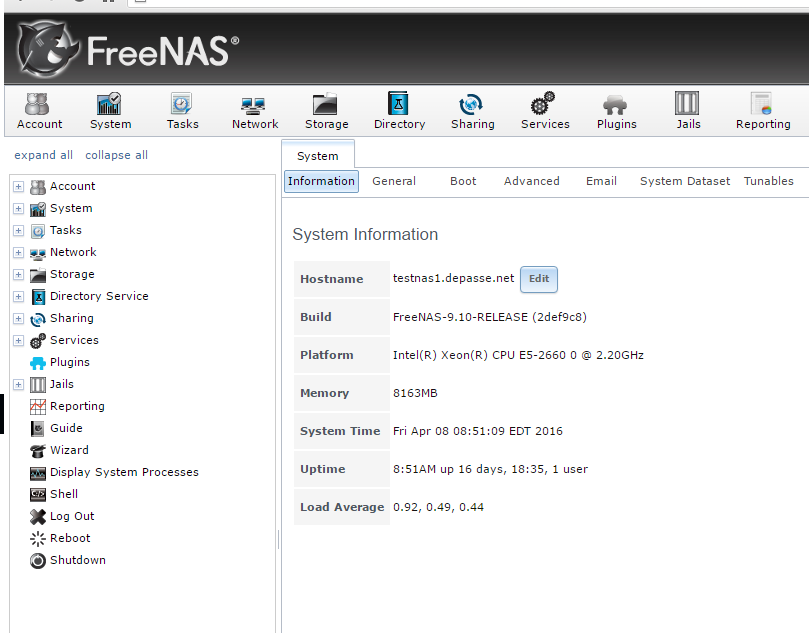Click the collapse all link
The height and width of the screenshot is (633, 809).
tap(116, 155)
